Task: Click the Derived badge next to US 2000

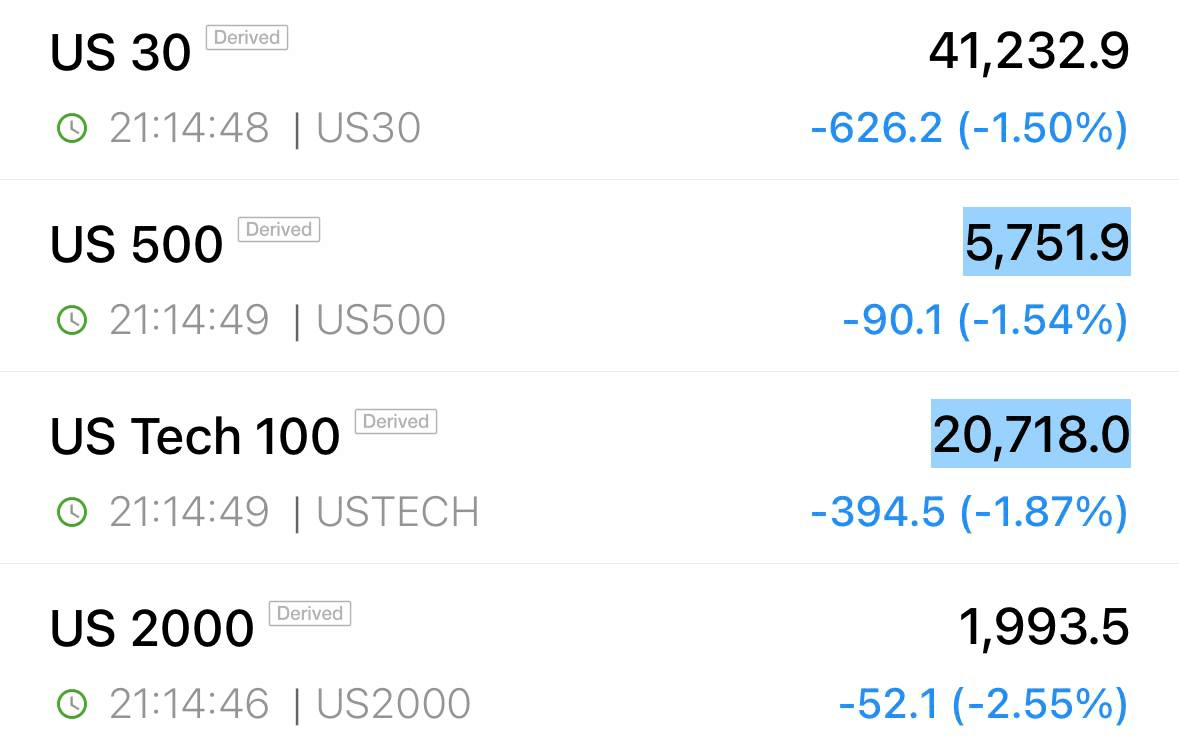Action: 310,613
